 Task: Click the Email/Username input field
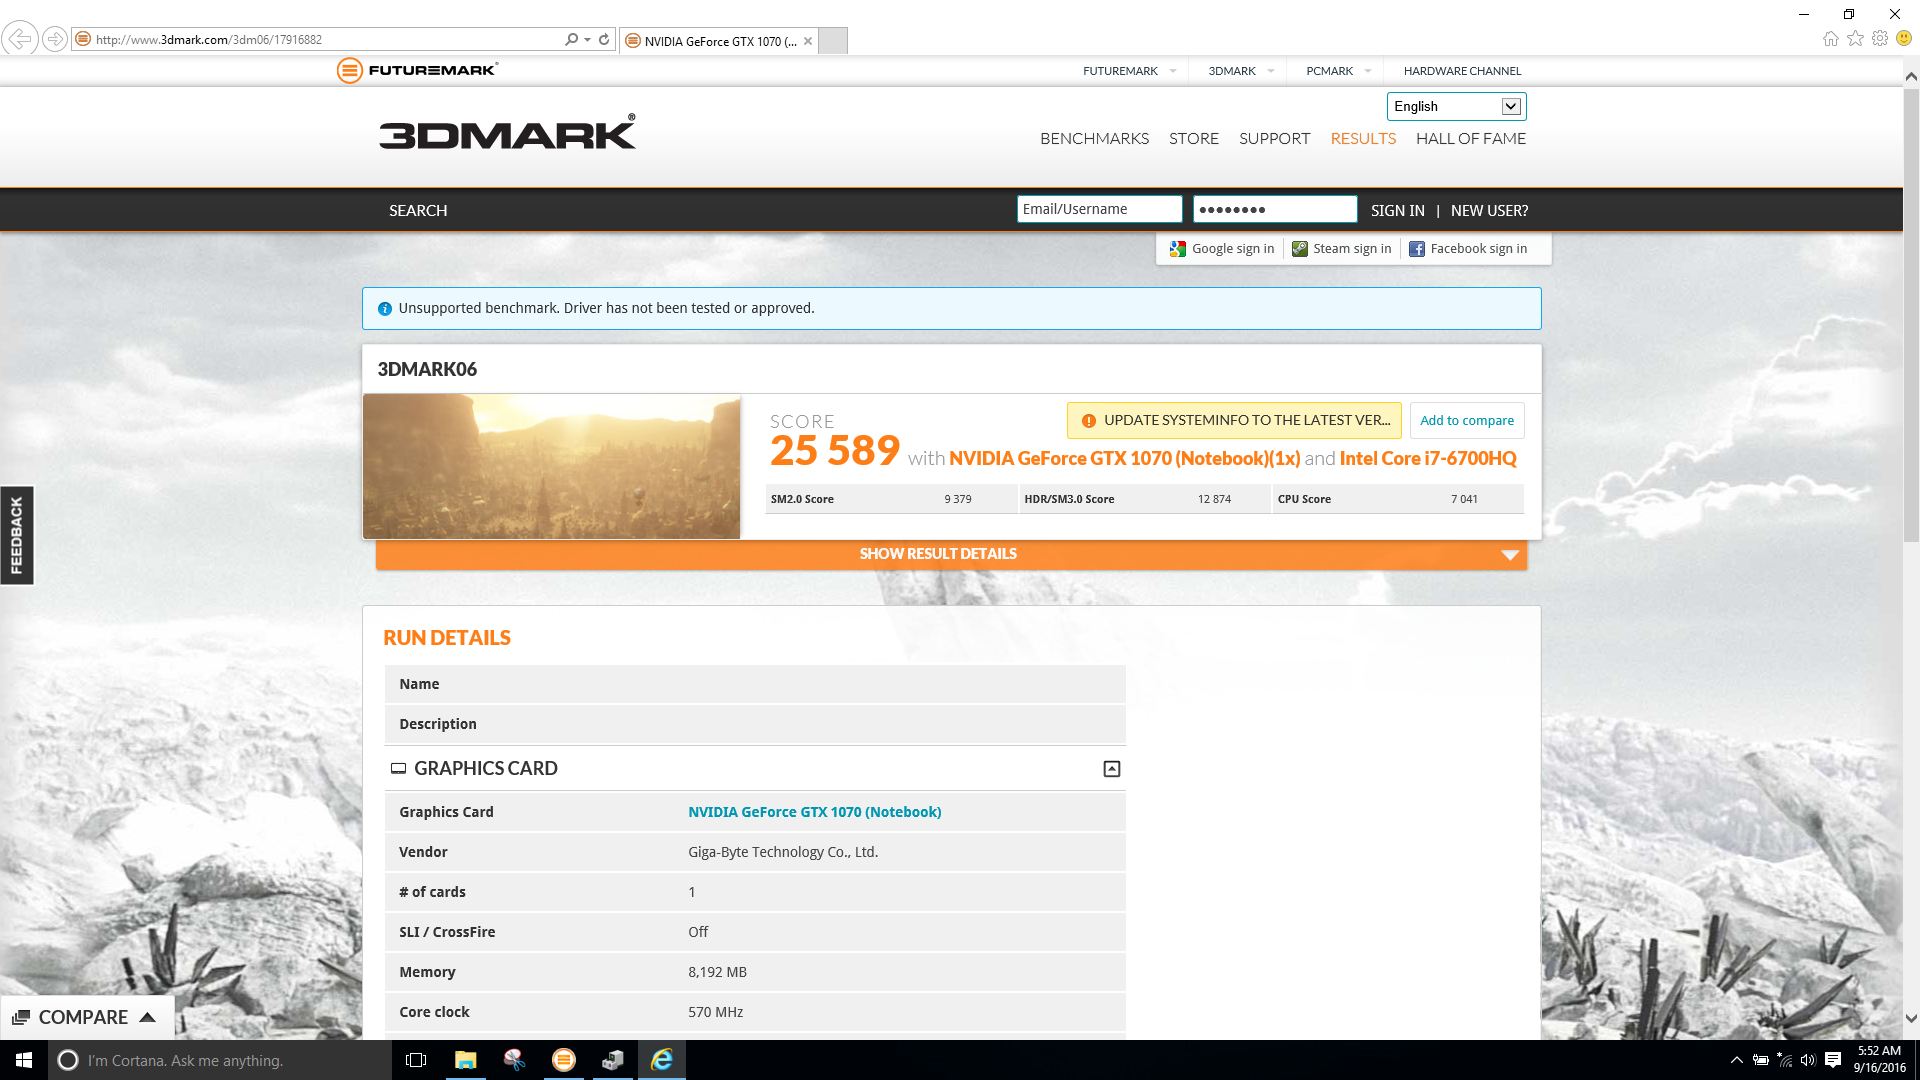pyautogui.click(x=1098, y=209)
